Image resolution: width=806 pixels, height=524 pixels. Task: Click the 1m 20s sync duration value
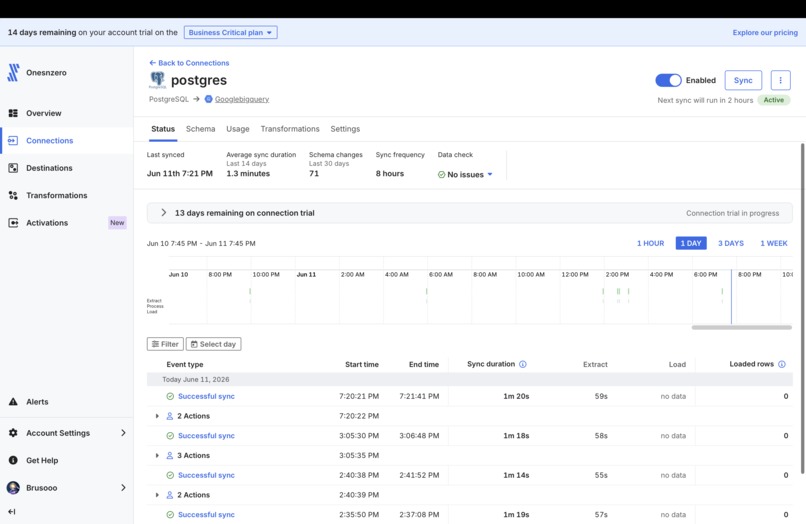tap(516, 396)
